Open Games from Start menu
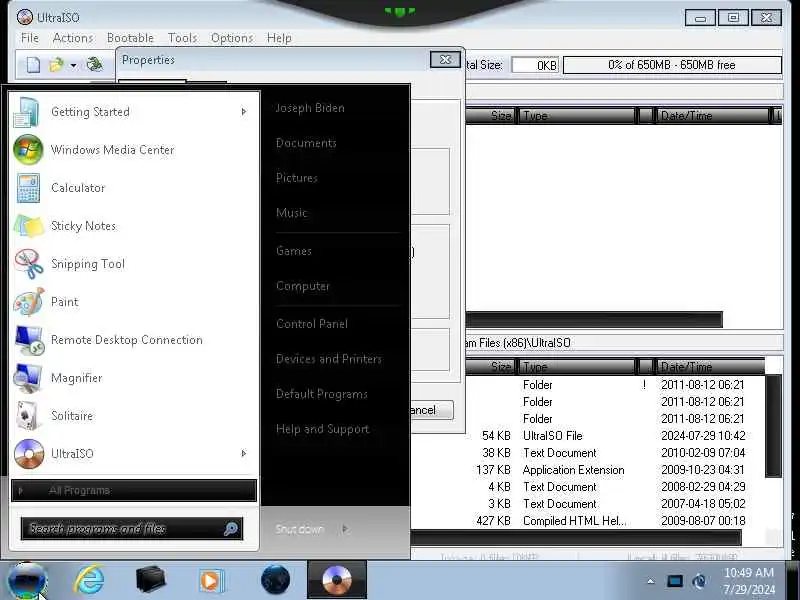 [x=293, y=251]
